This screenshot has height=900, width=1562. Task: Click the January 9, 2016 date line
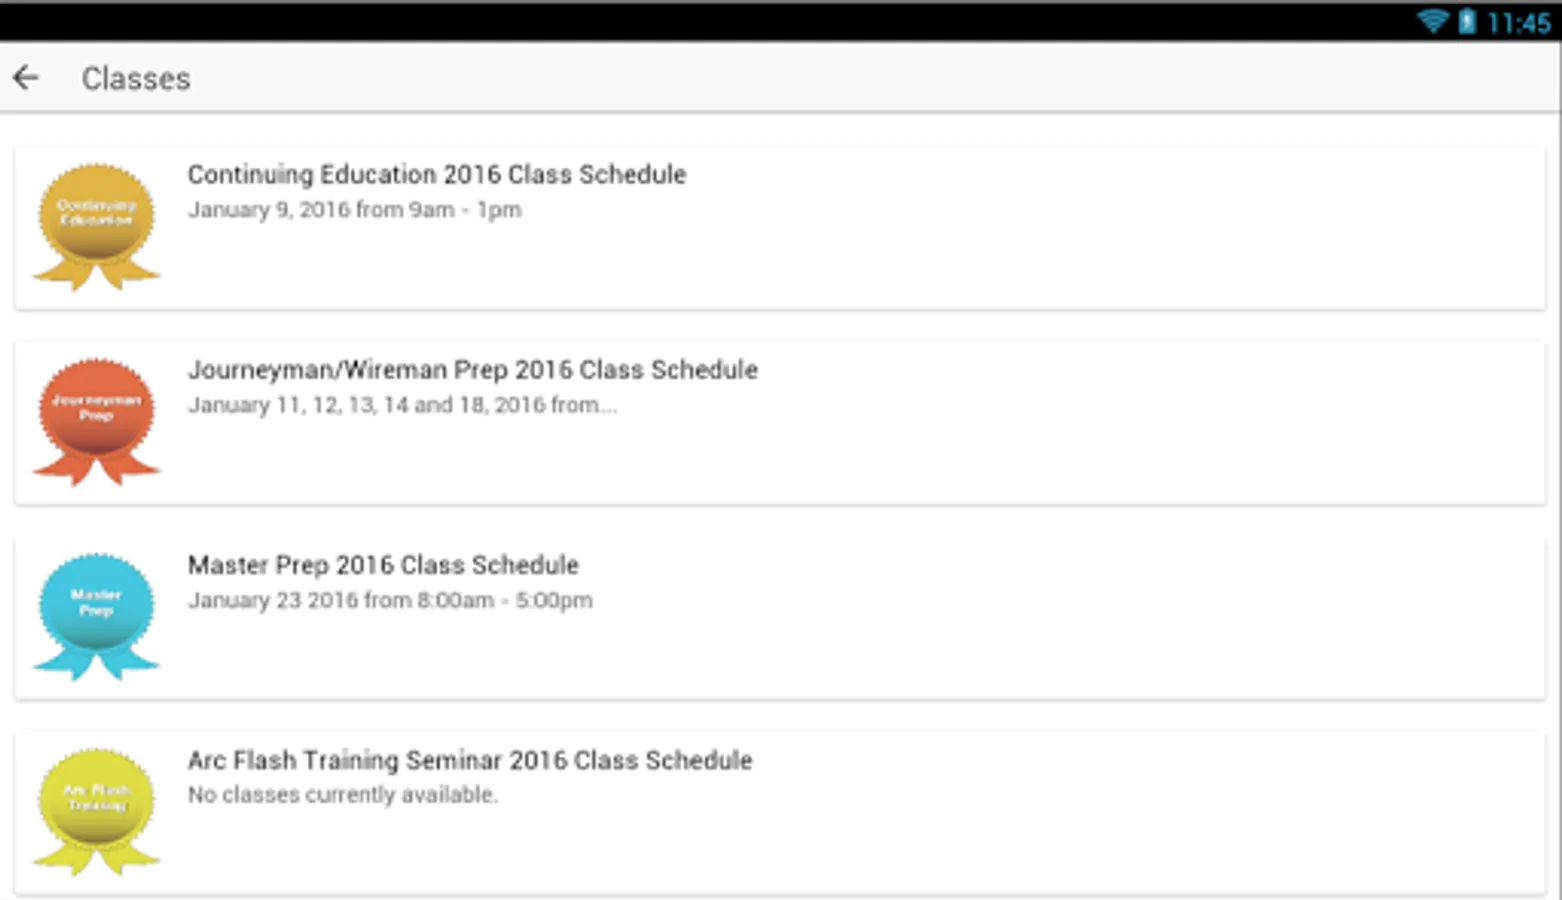click(355, 210)
